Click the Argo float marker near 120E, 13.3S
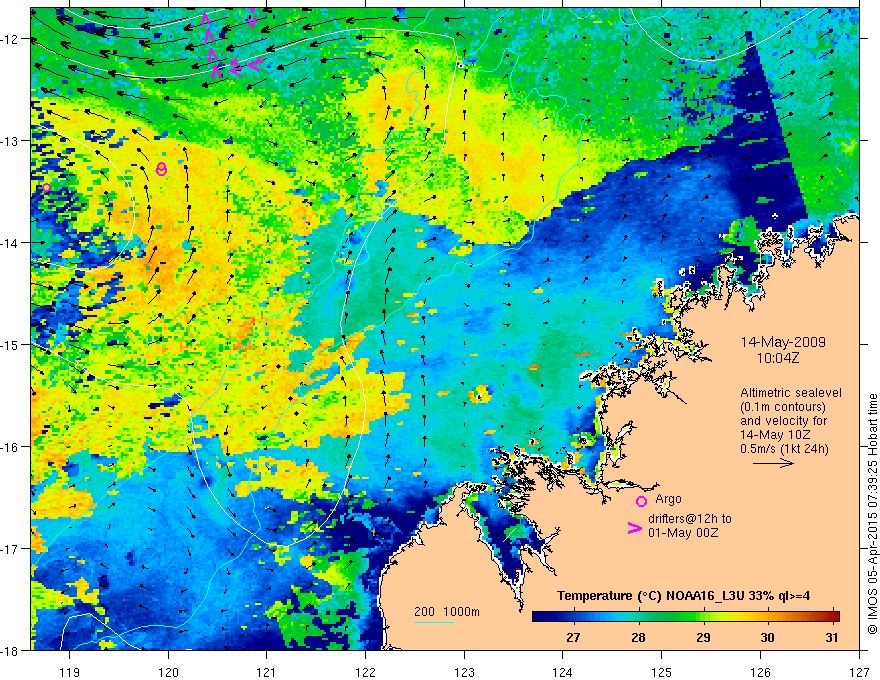 pos(162,169)
